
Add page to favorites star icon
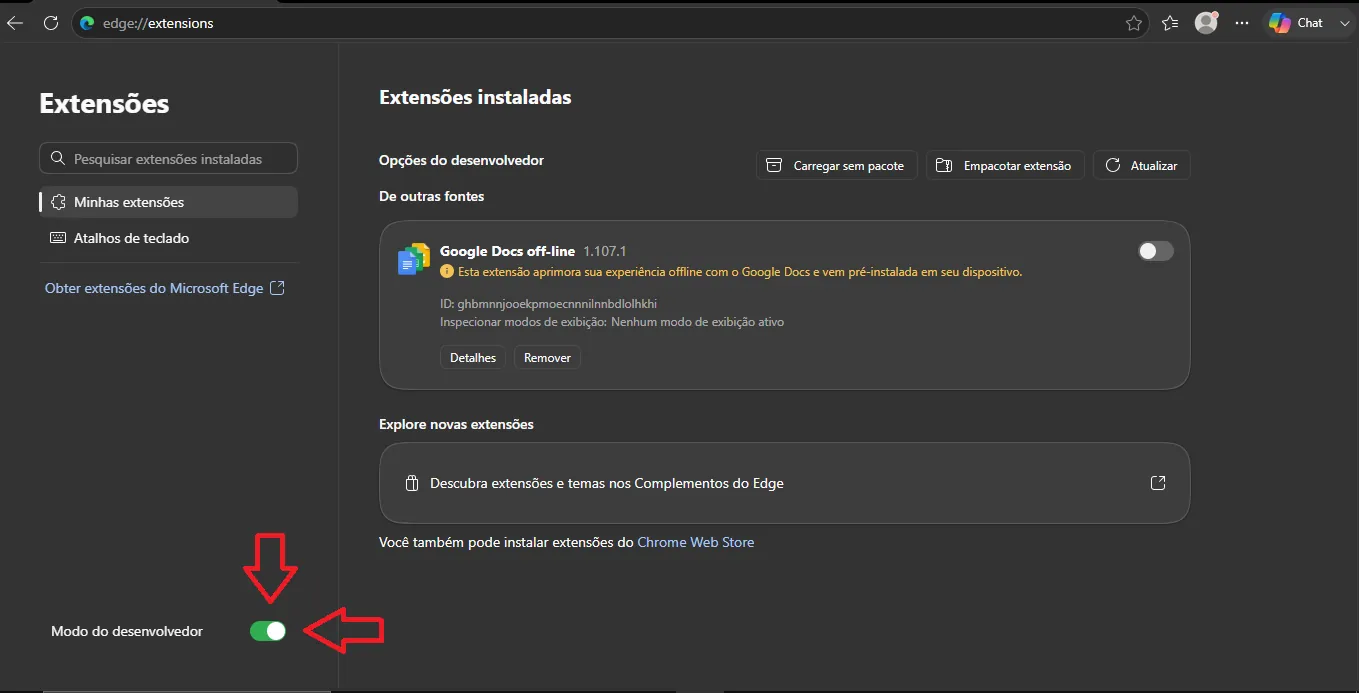click(1133, 23)
